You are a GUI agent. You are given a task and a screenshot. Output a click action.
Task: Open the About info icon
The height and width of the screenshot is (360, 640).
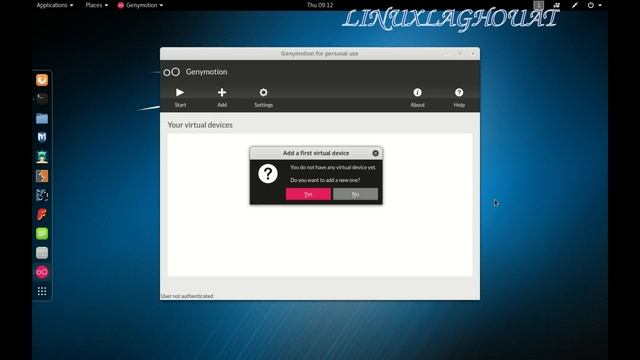pos(418,93)
